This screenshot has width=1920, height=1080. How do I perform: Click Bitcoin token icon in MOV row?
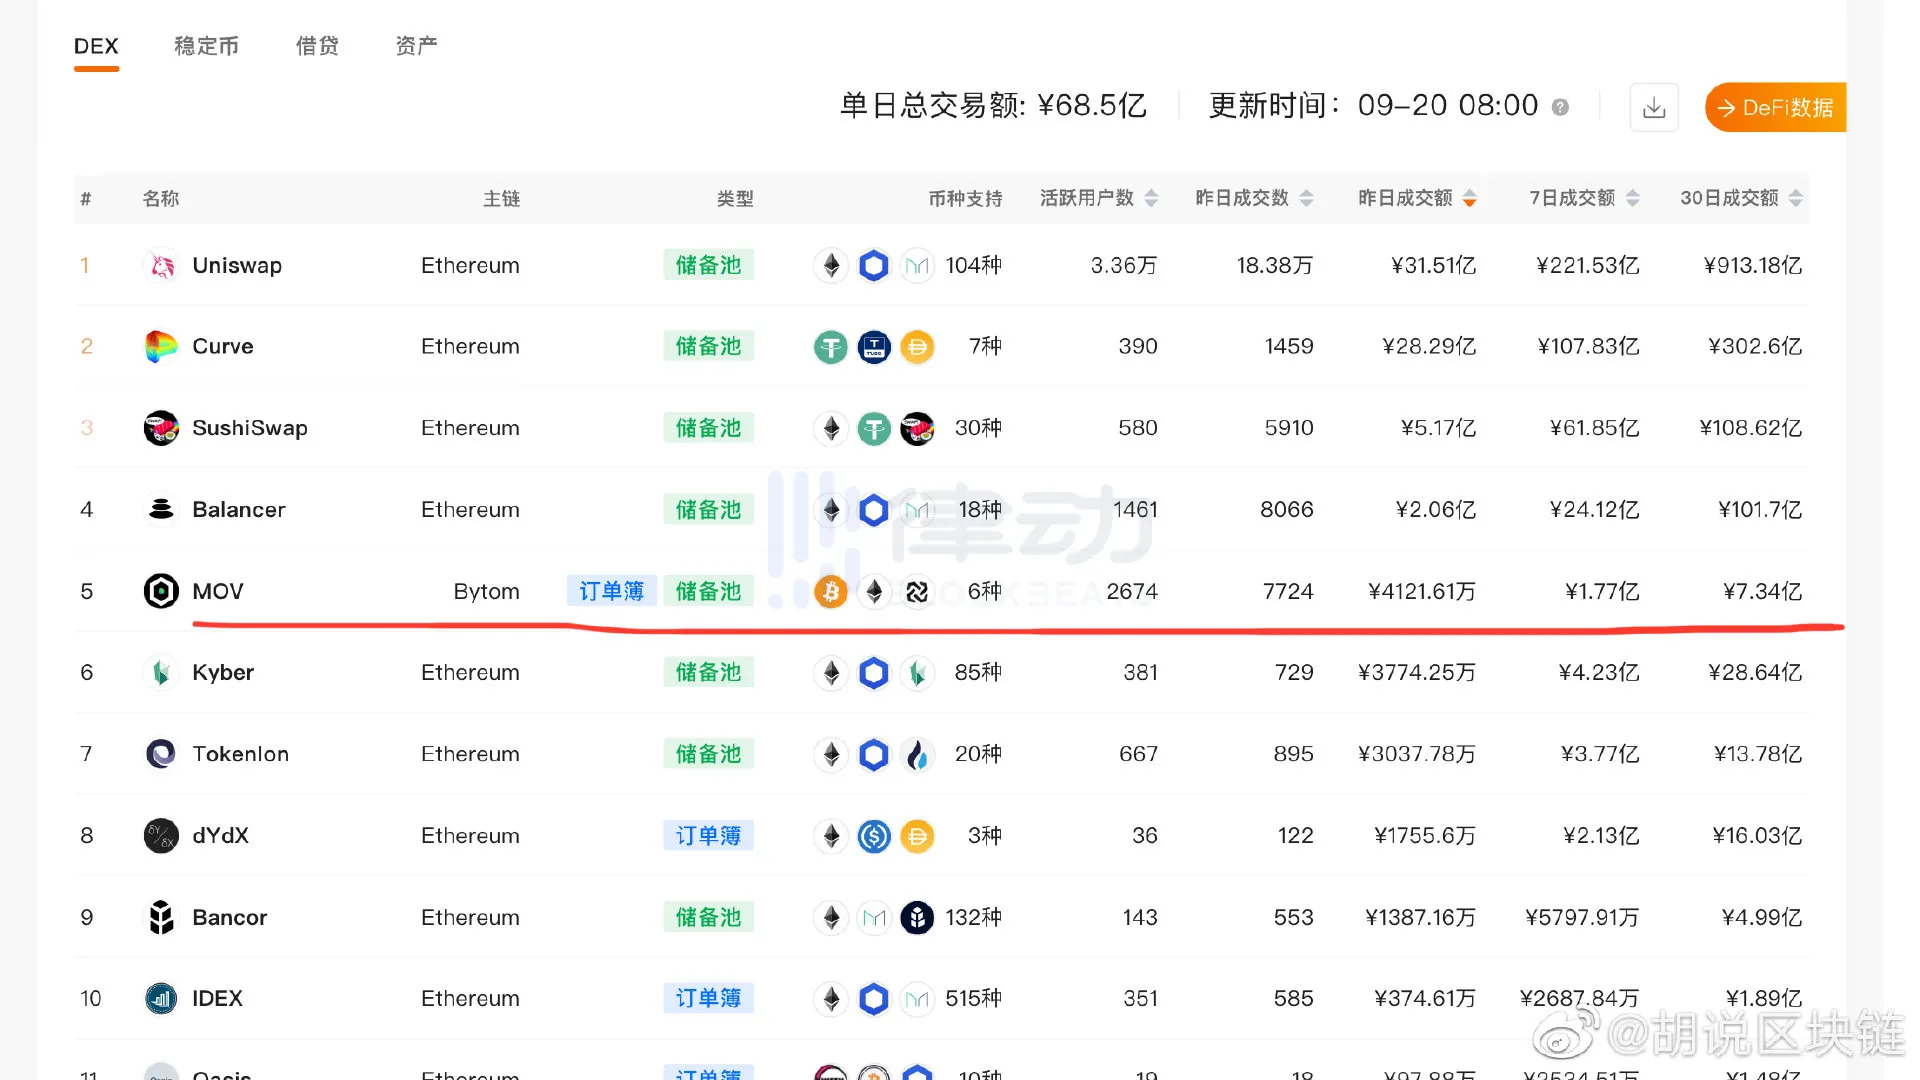[831, 592]
